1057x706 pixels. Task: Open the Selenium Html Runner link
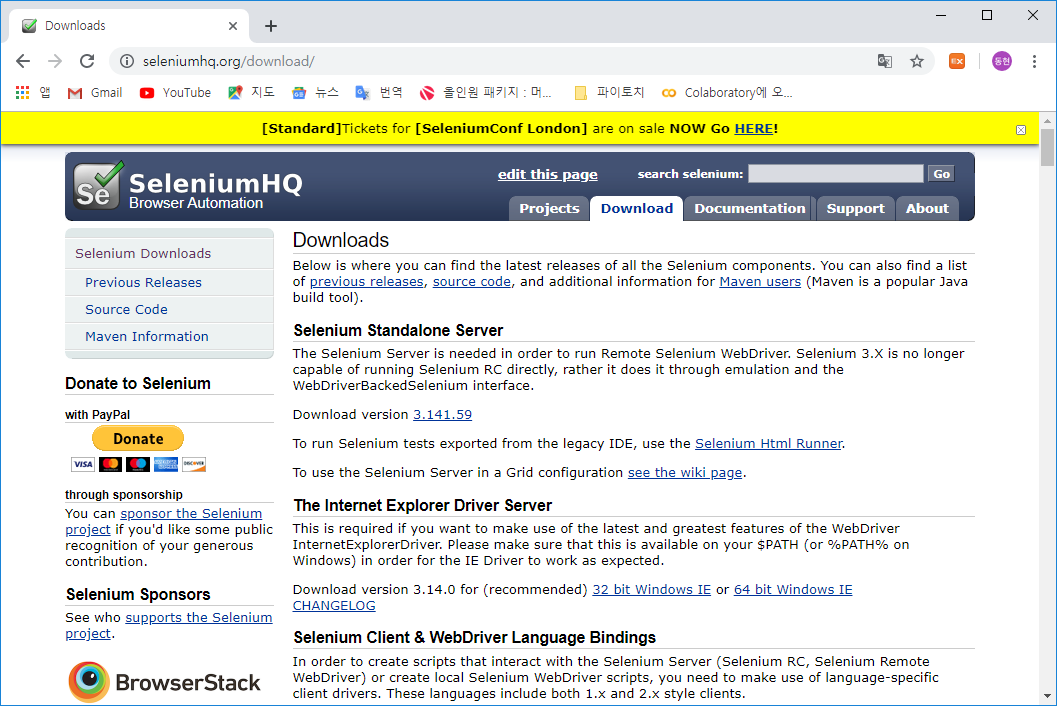click(768, 444)
